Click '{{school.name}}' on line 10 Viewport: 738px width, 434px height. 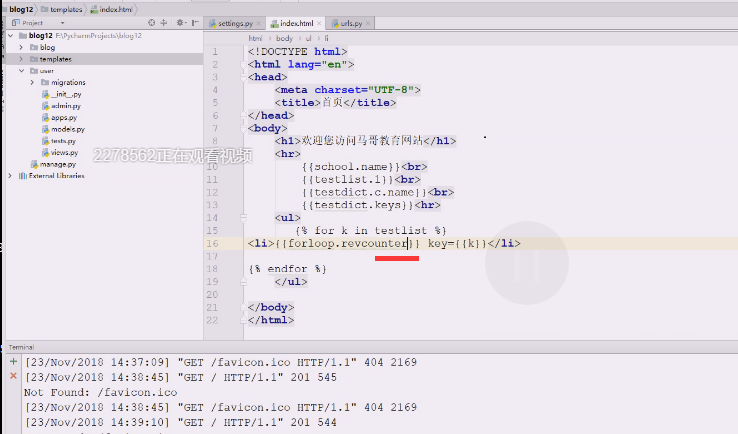(x=351, y=167)
